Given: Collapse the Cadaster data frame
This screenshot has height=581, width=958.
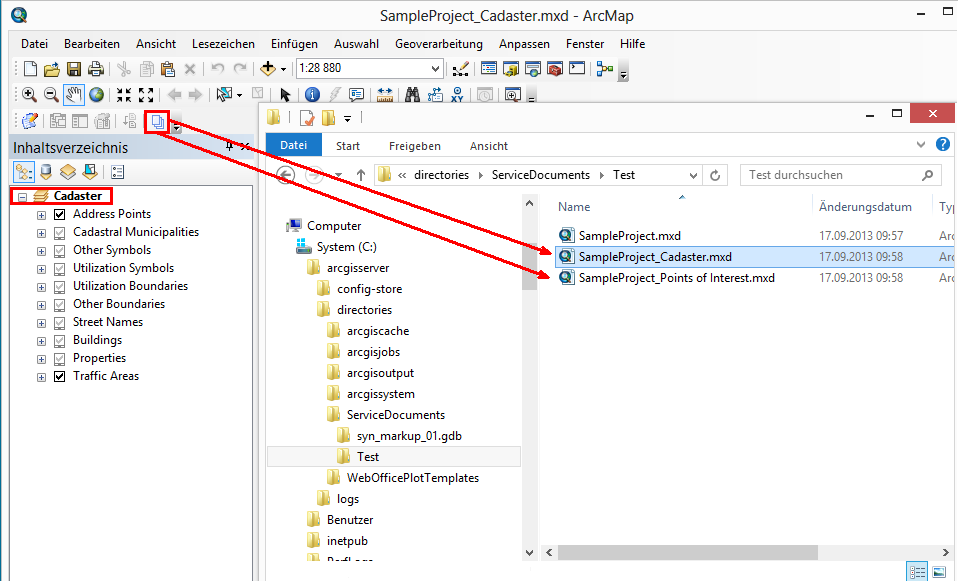Looking at the screenshot, I should point(23,195).
